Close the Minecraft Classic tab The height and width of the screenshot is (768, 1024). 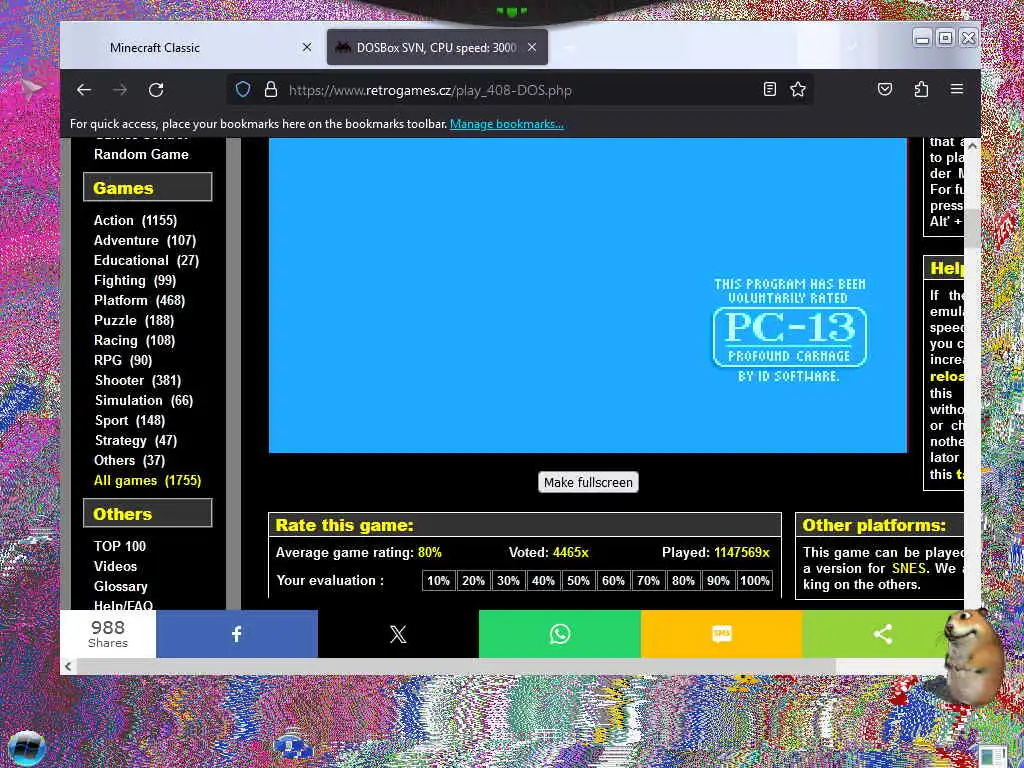pos(307,47)
